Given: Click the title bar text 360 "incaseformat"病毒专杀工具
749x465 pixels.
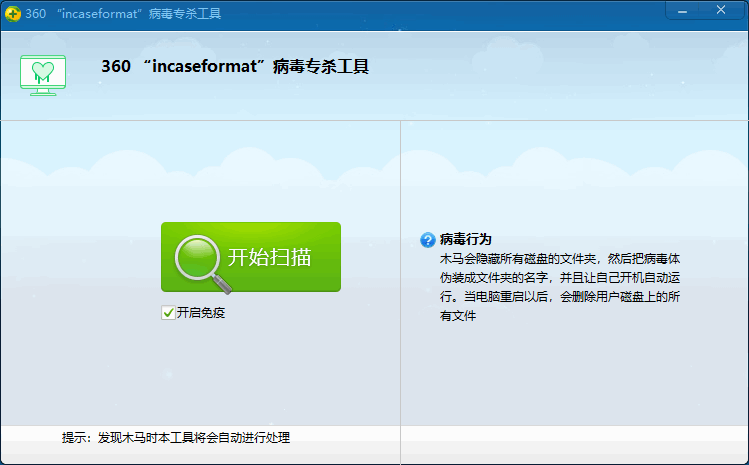Looking at the screenshot, I should click(123, 14).
